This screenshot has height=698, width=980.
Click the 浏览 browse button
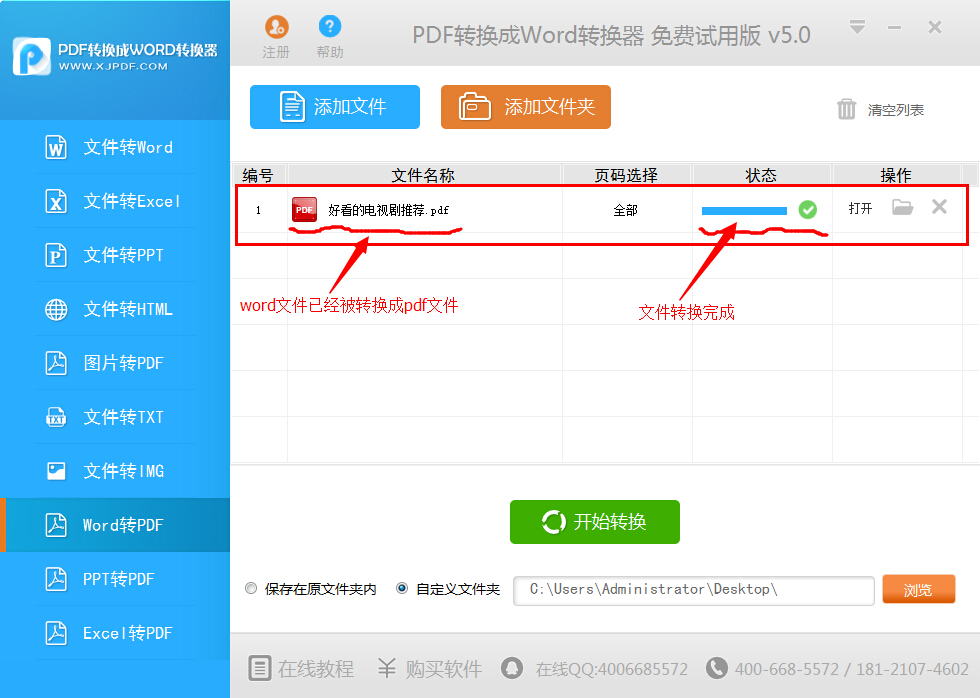(917, 590)
